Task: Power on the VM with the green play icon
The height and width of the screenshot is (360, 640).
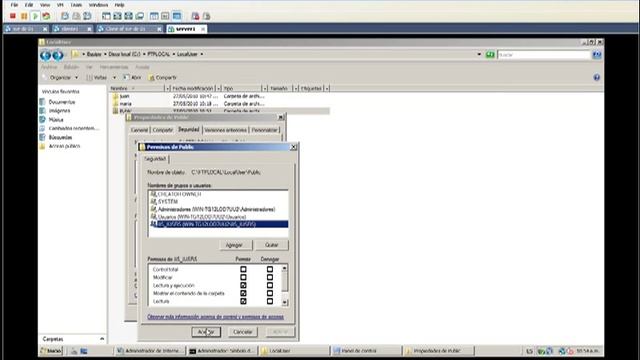Action: point(35,16)
